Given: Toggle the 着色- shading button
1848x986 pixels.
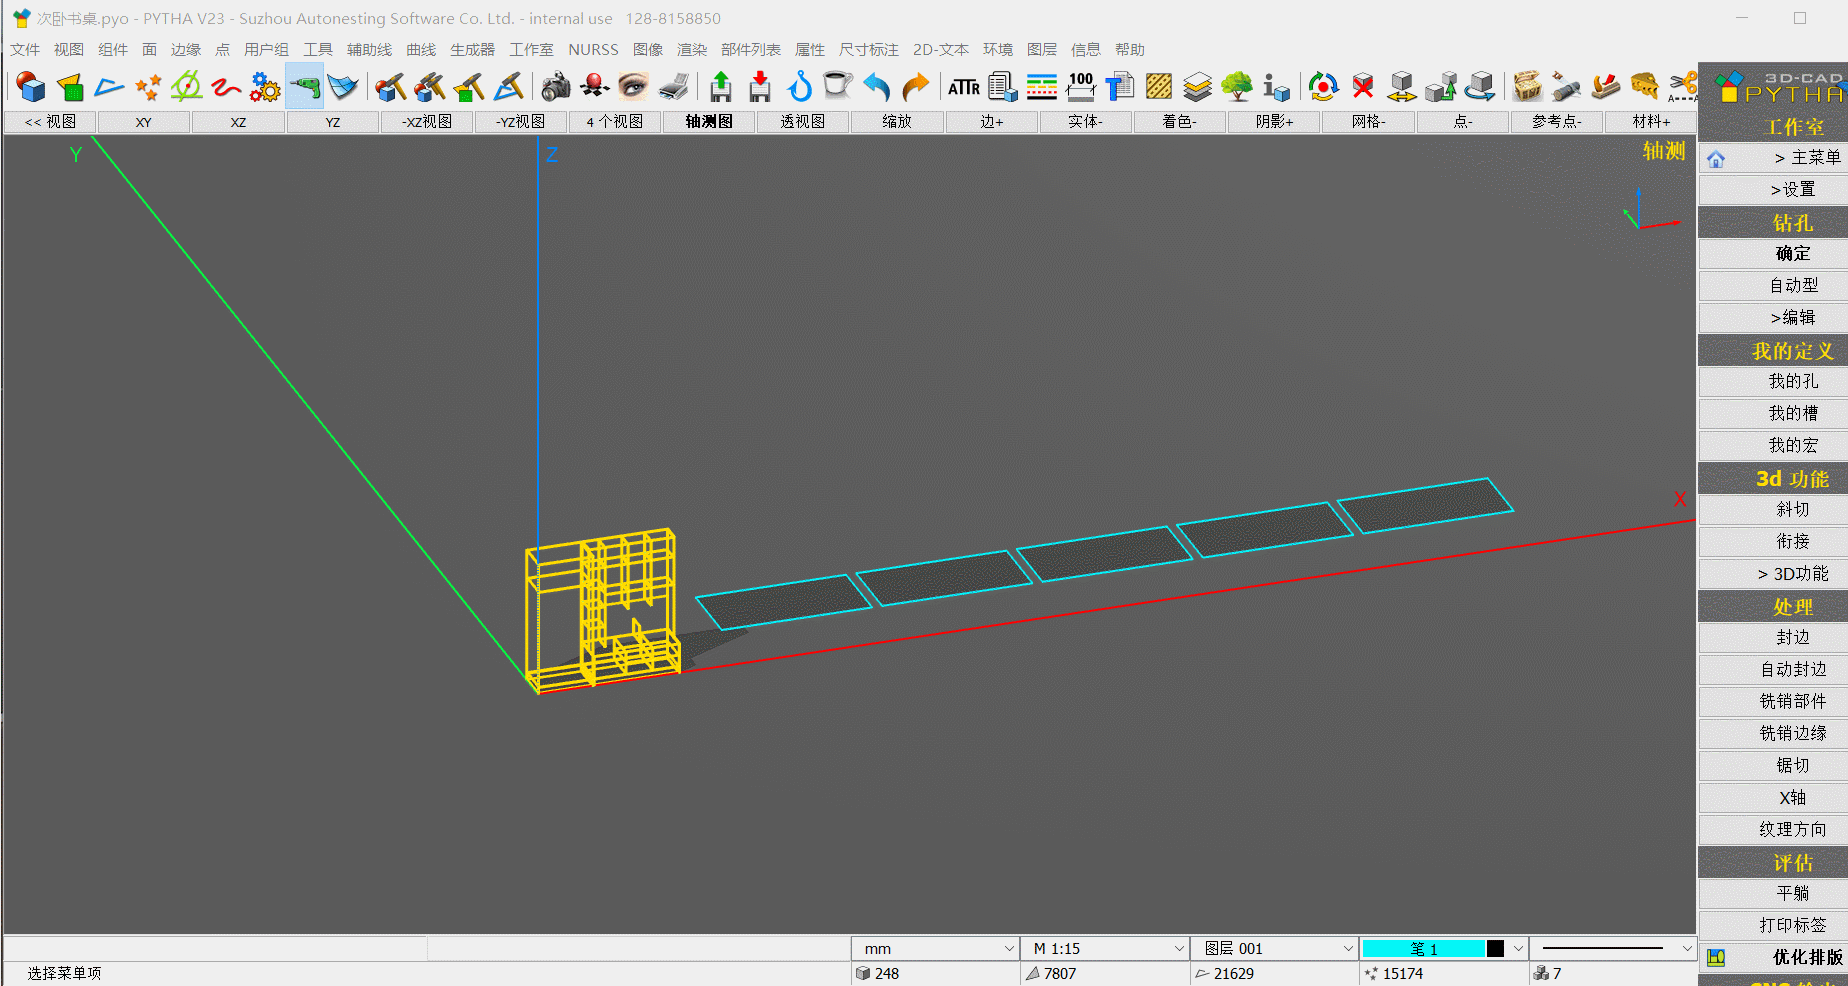Looking at the screenshot, I should [1180, 122].
